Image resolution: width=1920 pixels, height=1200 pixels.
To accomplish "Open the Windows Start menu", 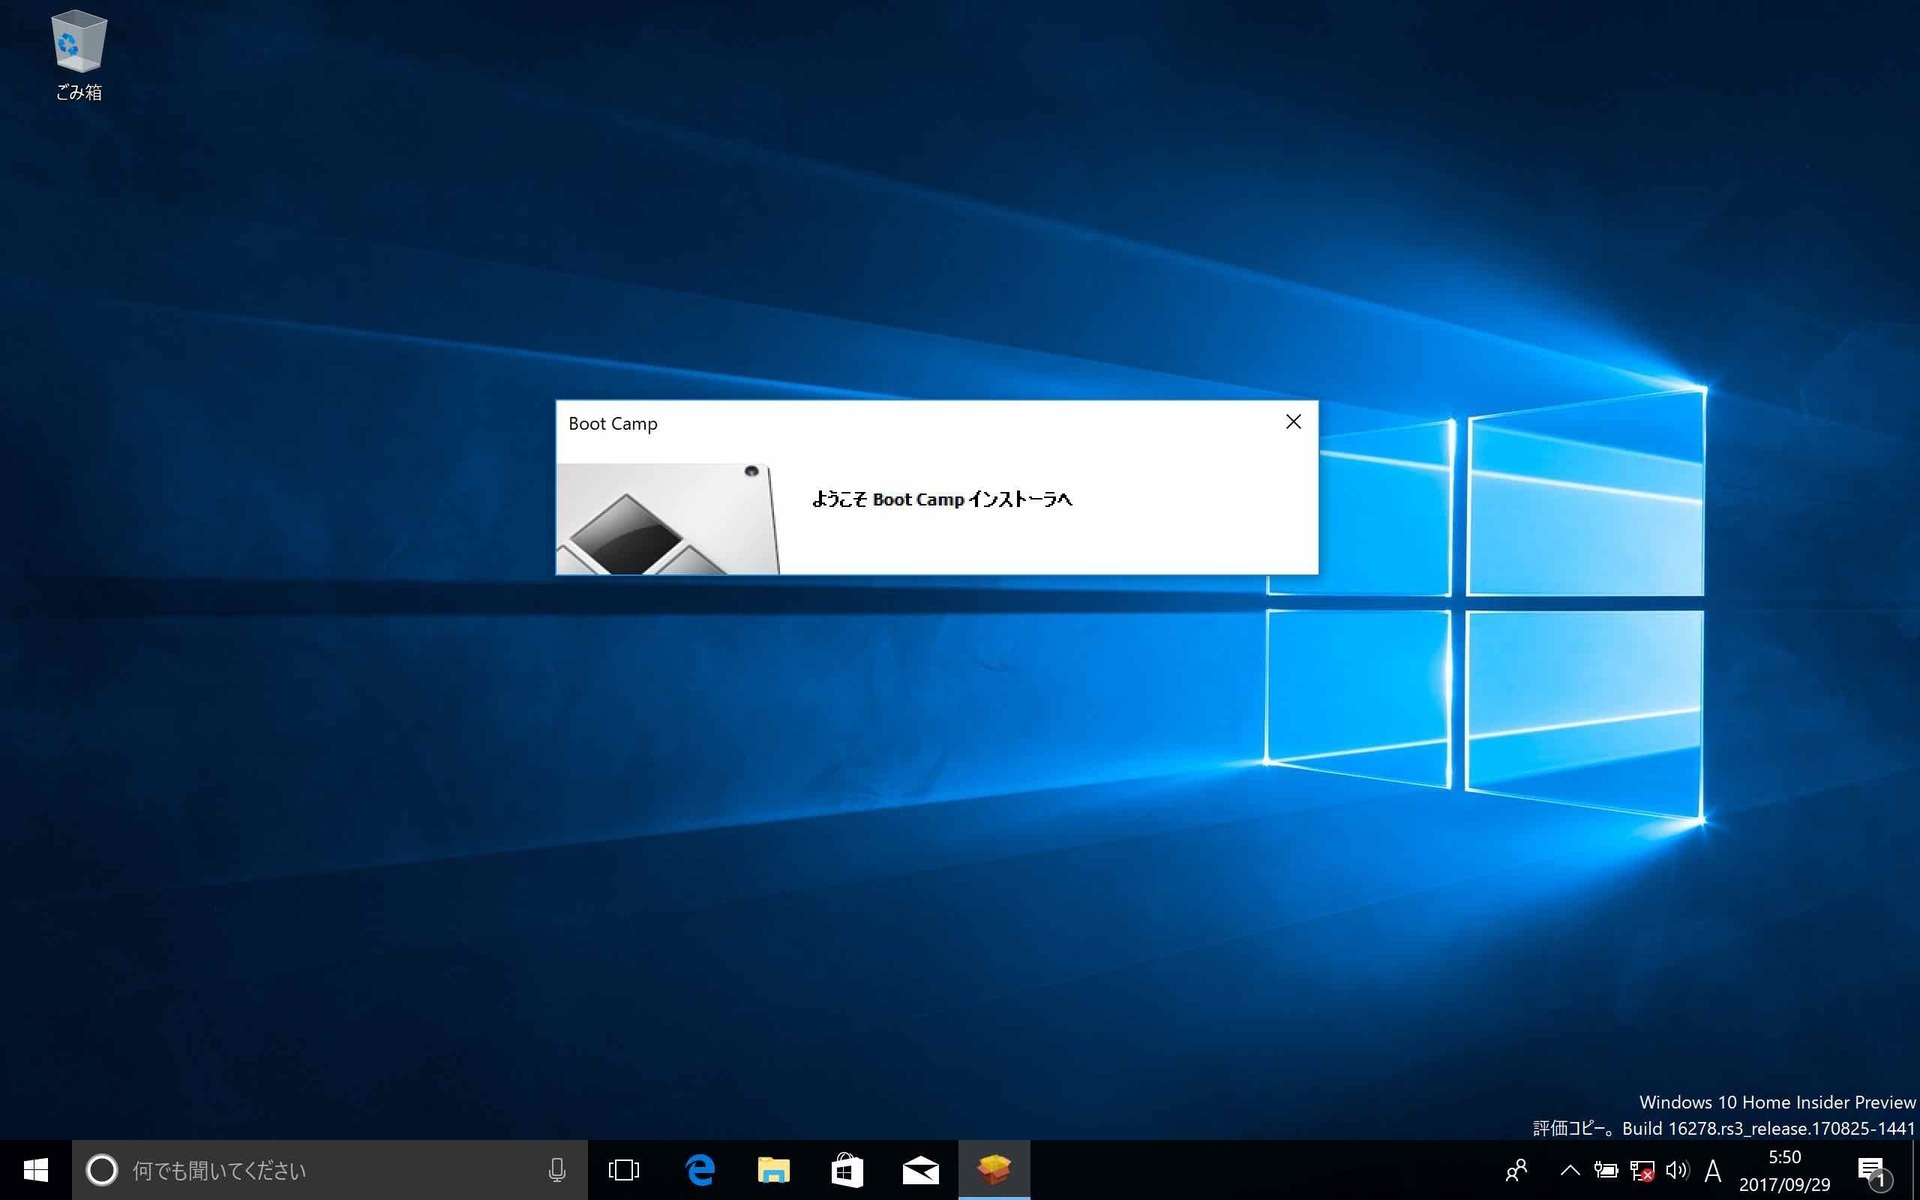I will [35, 1170].
